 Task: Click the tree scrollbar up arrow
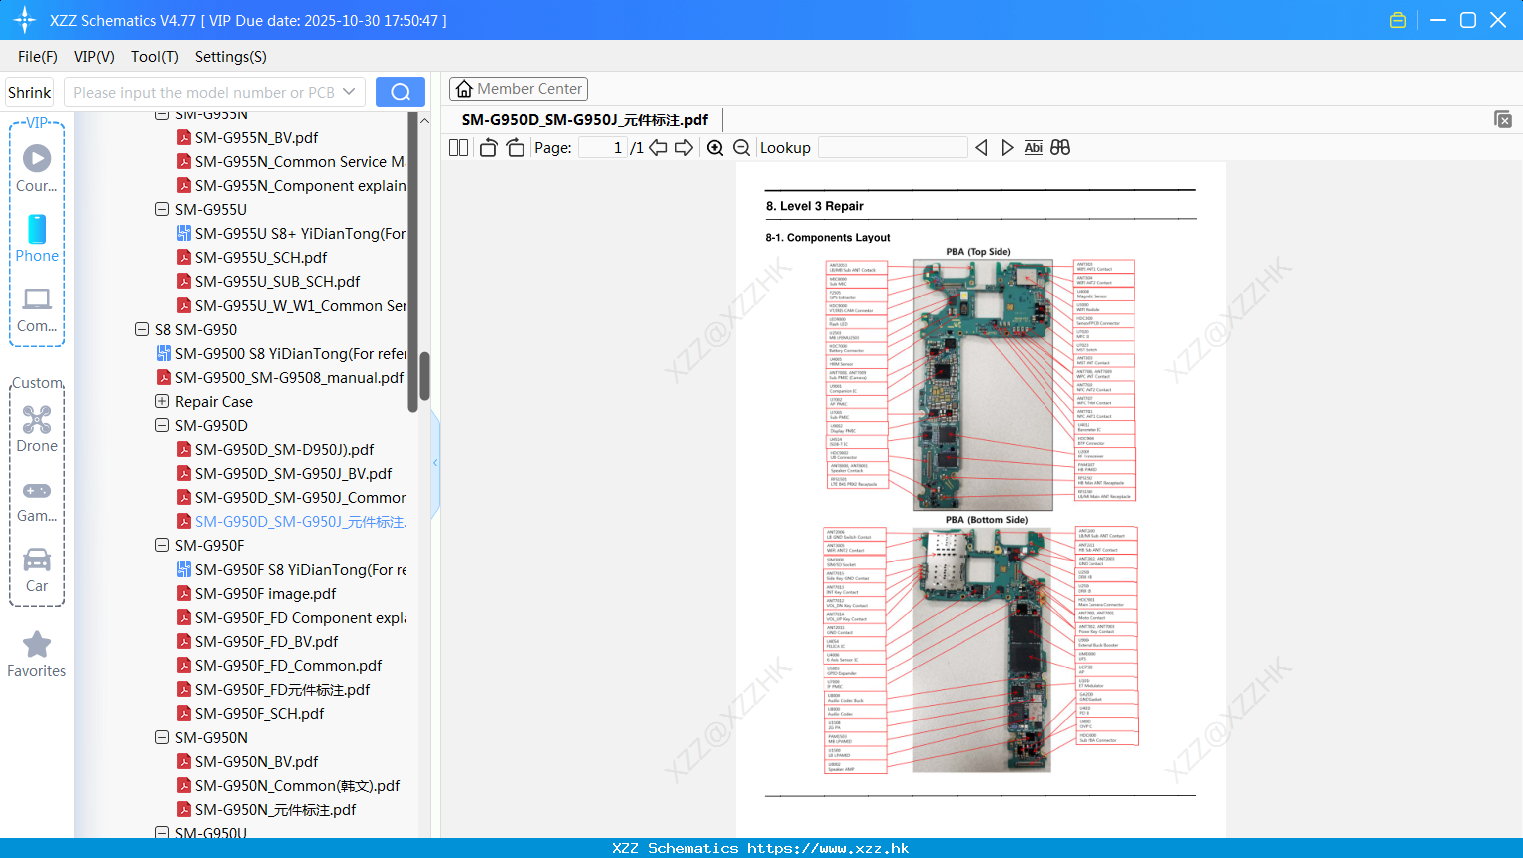(424, 120)
